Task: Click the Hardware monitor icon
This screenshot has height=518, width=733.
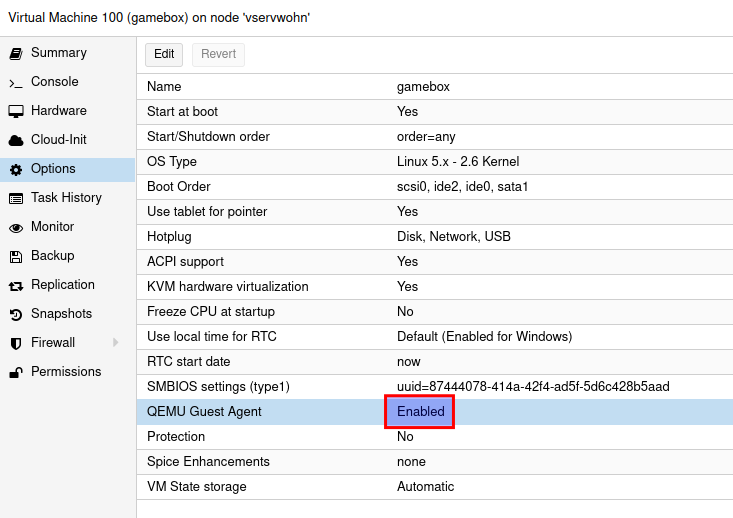Action: [16, 111]
